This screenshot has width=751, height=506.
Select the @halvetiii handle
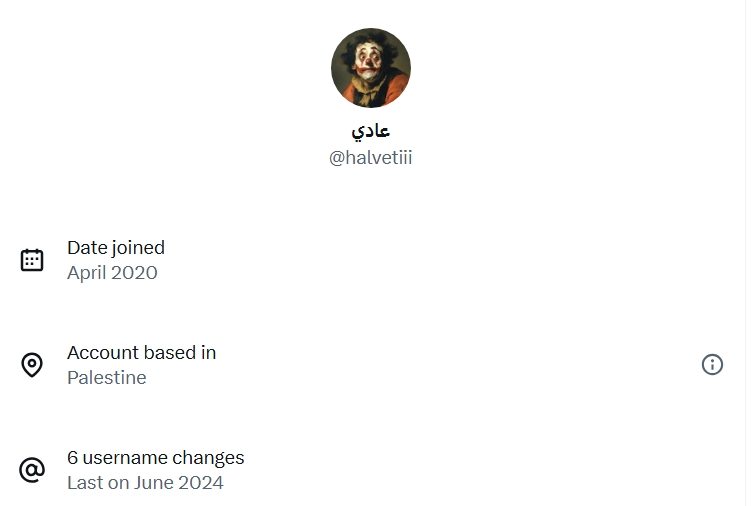click(370, 158)
